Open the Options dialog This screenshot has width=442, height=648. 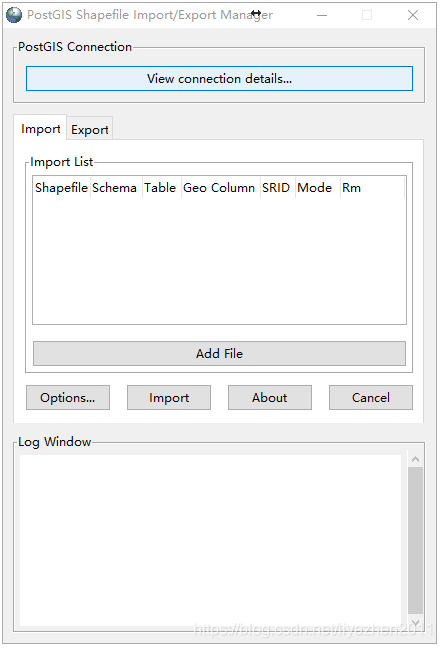point(68,398)
